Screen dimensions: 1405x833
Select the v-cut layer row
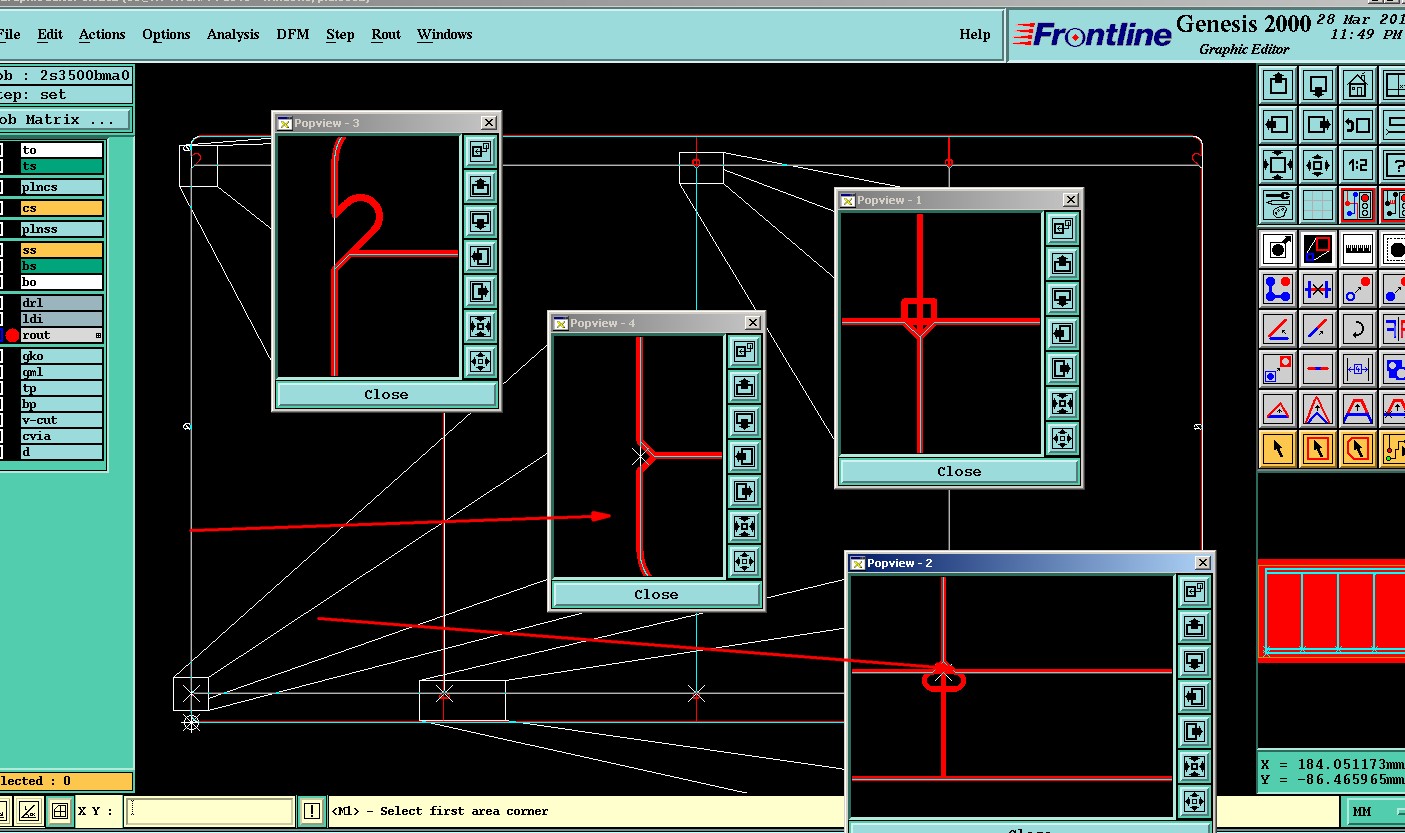coord(61,420)
